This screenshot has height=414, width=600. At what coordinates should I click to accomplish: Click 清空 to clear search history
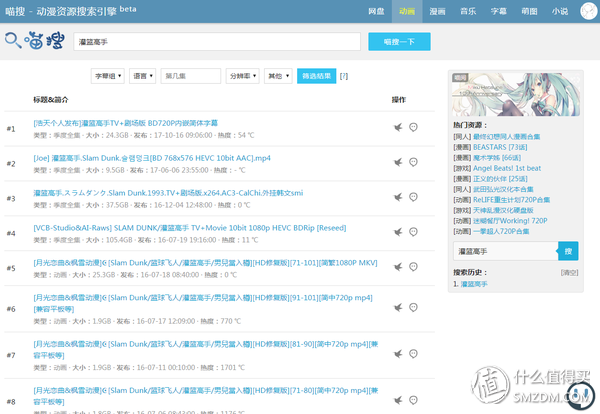click(569, 272)
